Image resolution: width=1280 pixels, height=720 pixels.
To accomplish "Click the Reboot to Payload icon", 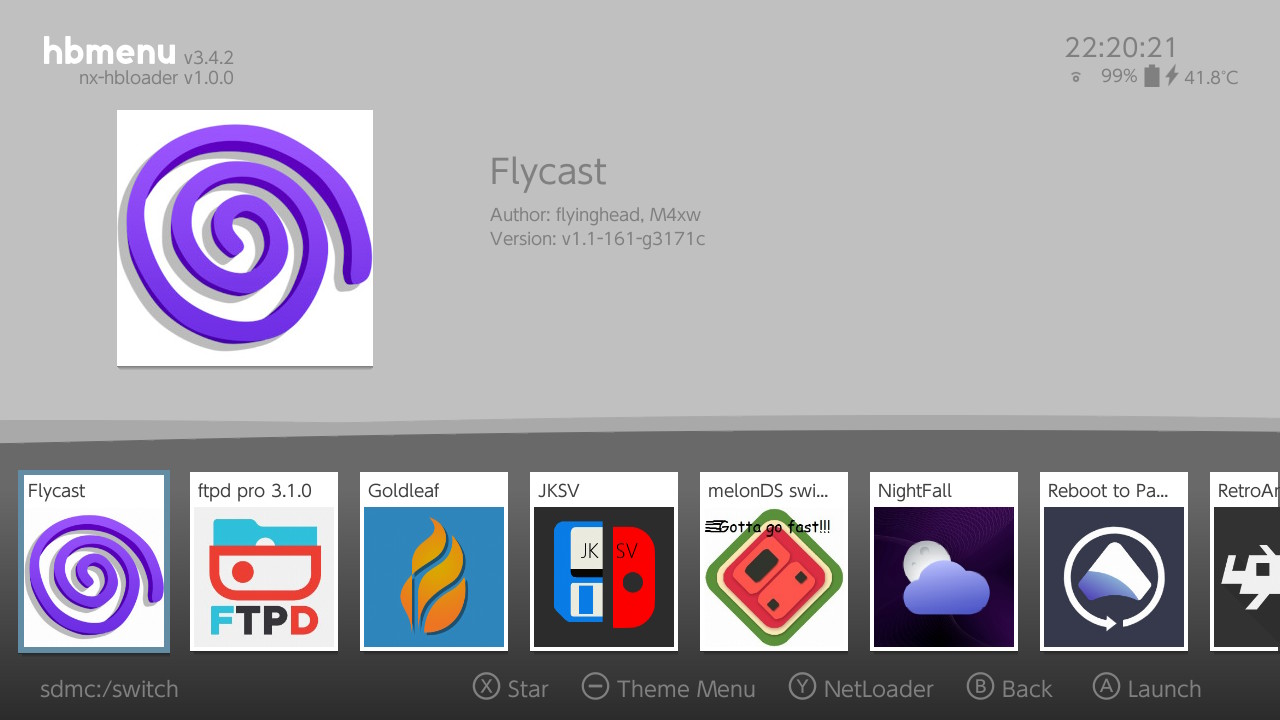I will [x=1113, y=575].
